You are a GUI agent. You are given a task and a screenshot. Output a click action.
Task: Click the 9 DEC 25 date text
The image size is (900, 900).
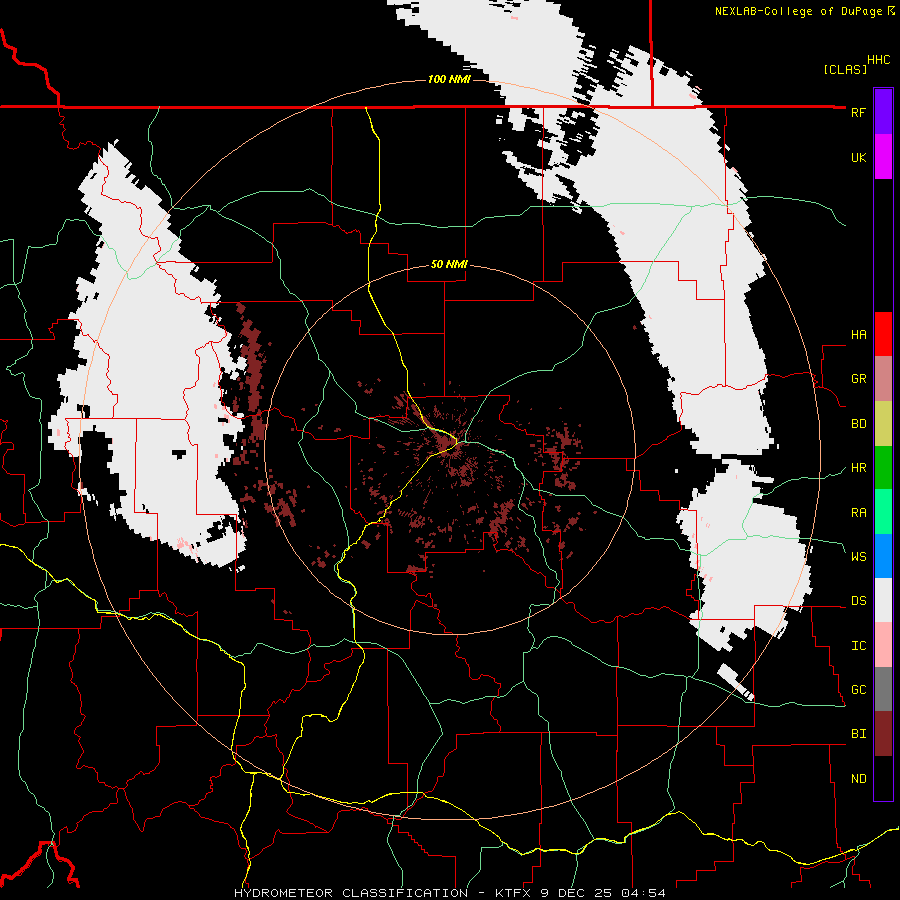click(577, 893)
